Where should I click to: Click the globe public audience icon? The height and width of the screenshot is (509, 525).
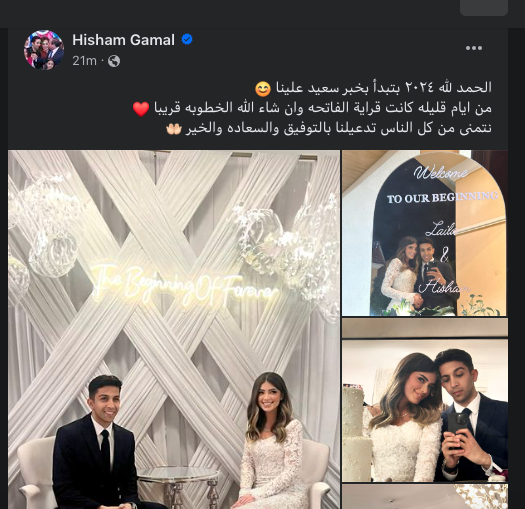pyautogui.click(x=114, y=61)
